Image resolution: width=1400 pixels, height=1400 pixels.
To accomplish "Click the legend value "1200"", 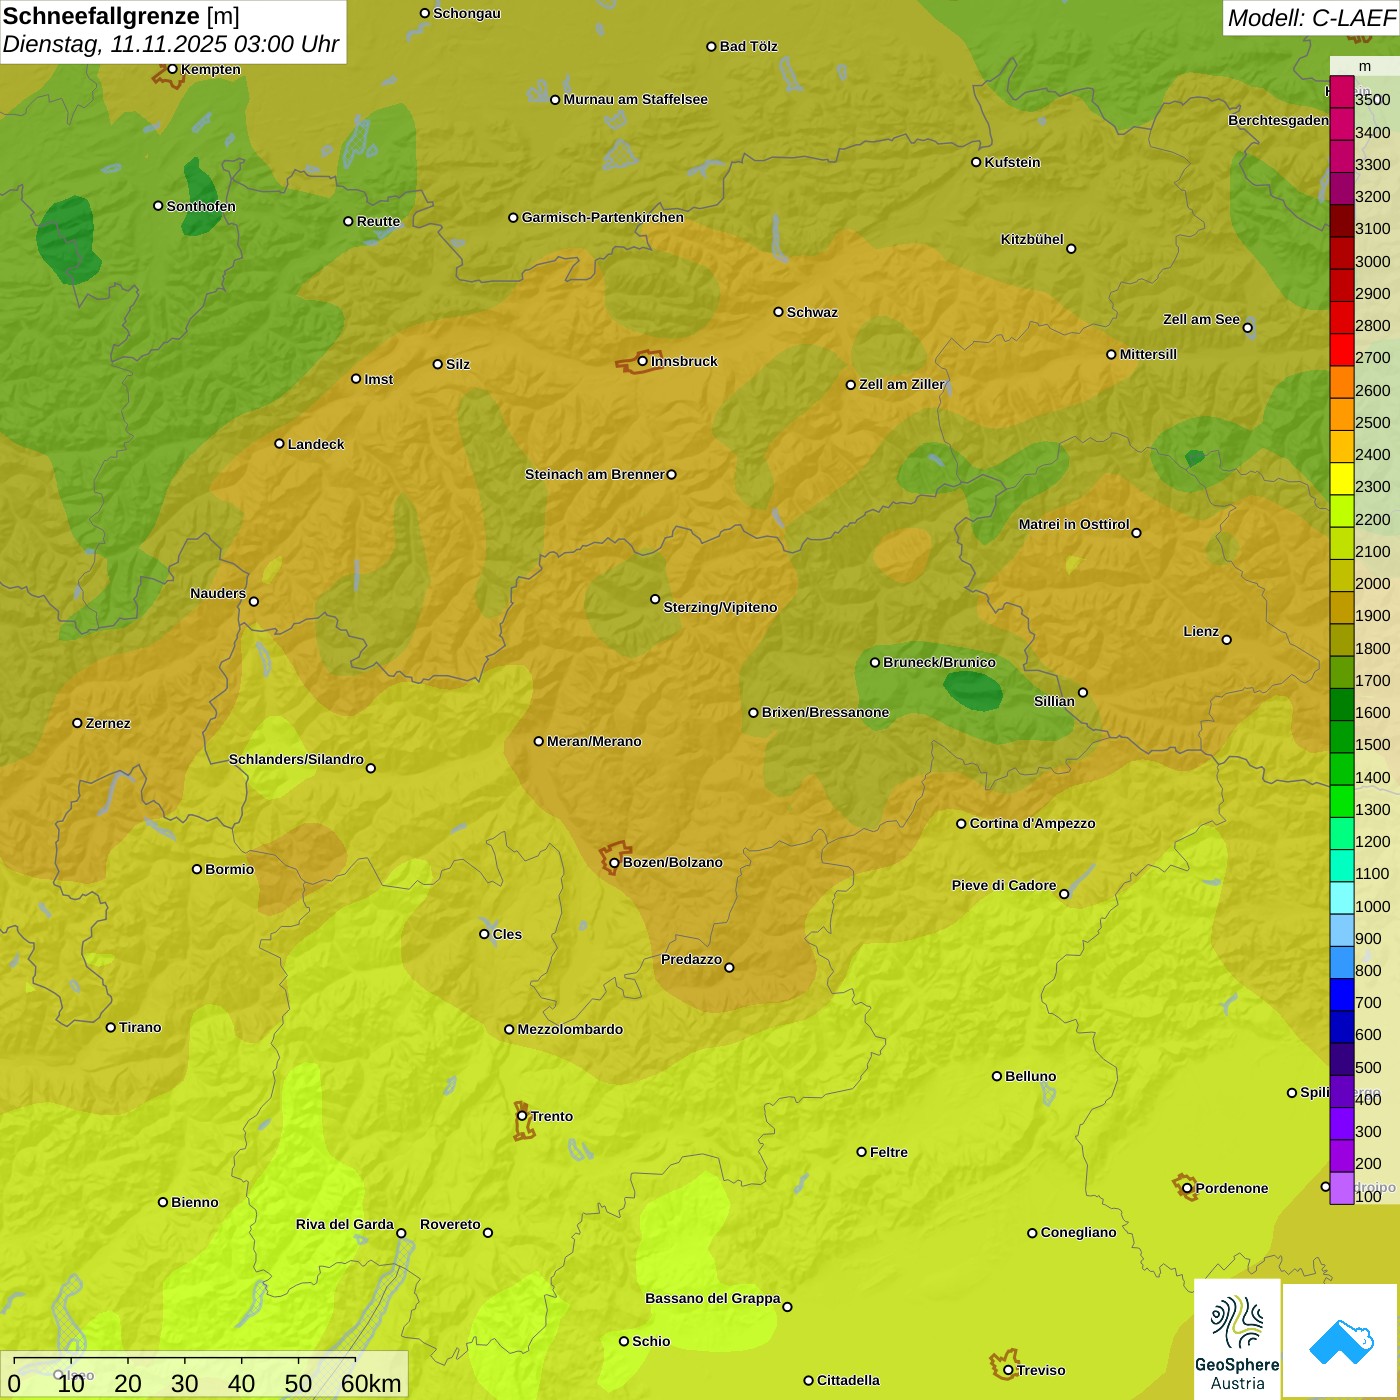I will [x=1373, y=841].
